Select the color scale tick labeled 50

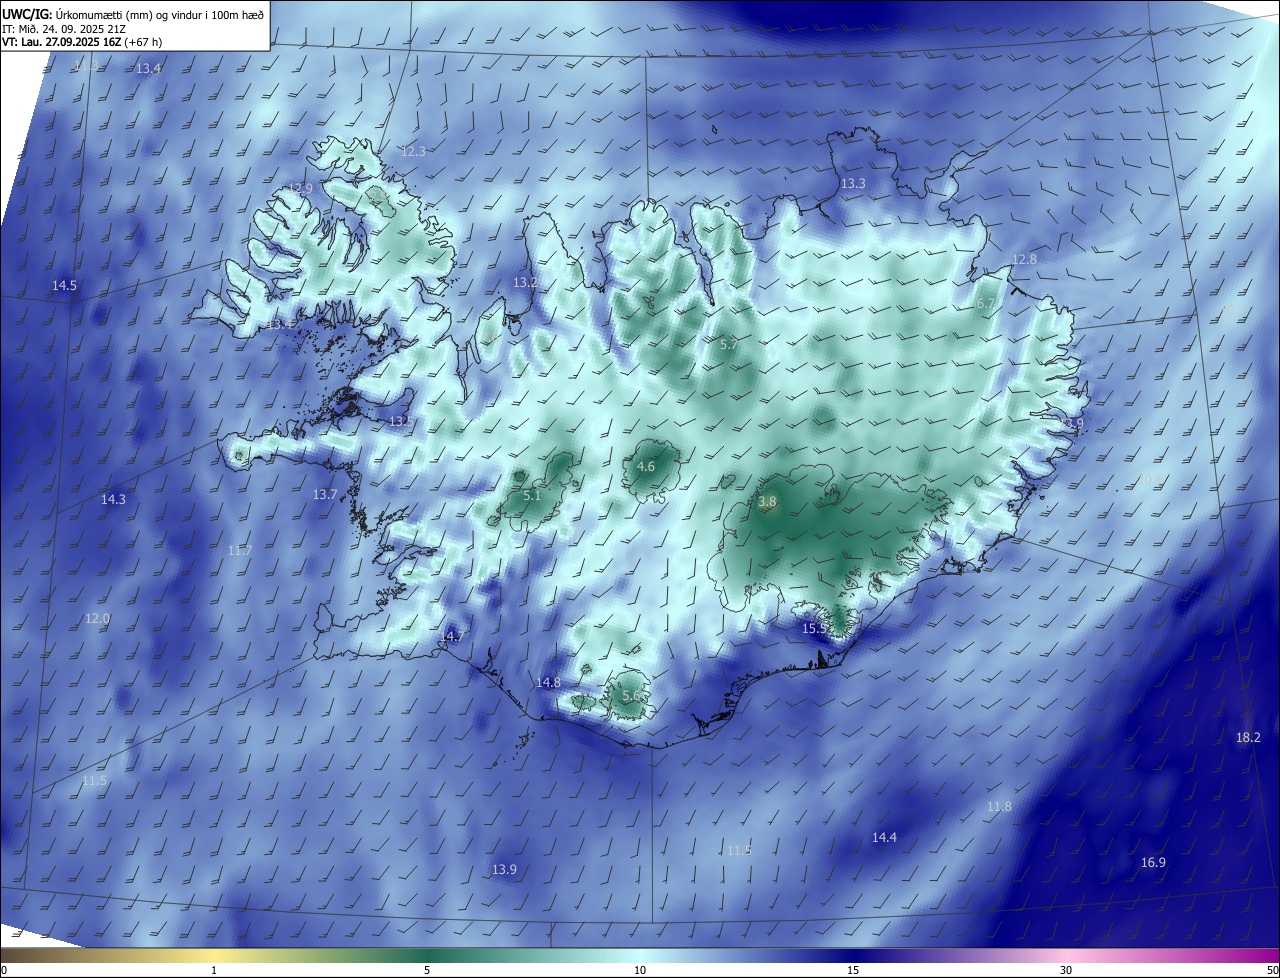(1272, 970)
